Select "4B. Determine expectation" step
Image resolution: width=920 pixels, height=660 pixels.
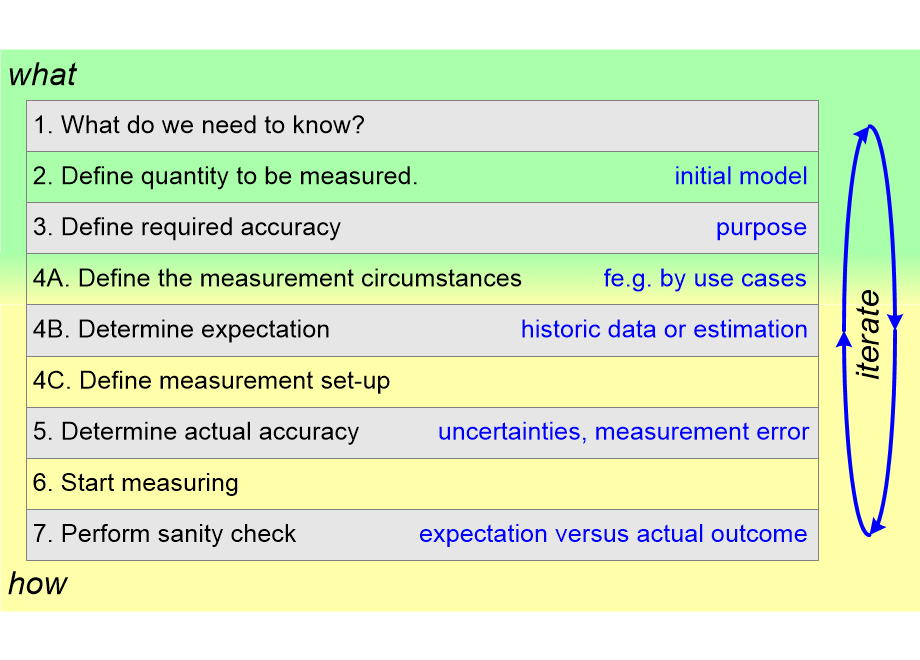181,330
